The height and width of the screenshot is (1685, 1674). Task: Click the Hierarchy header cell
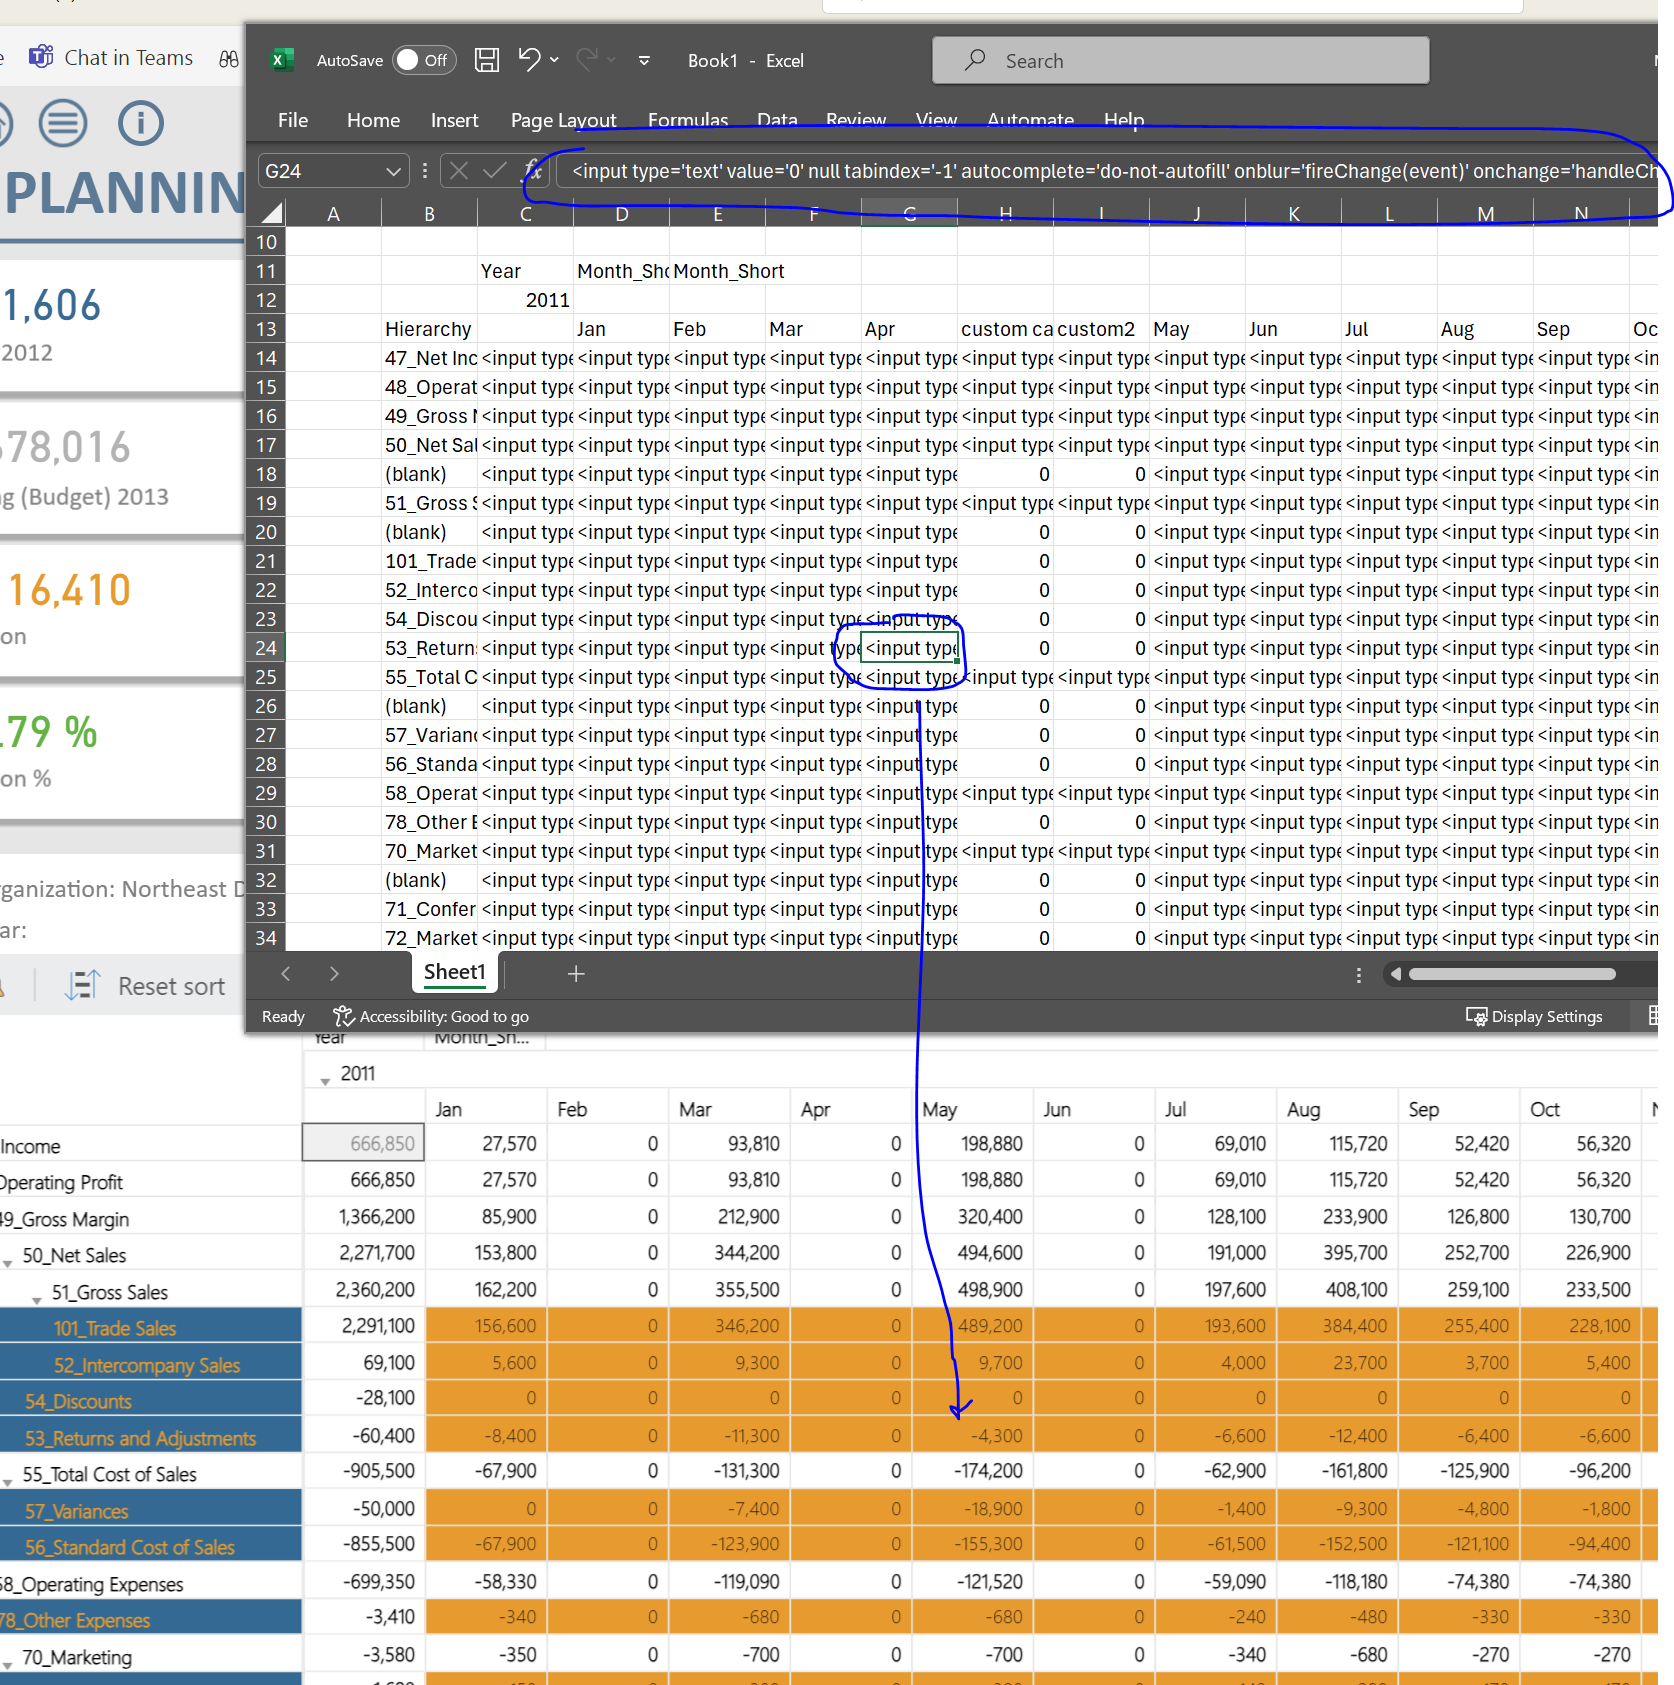point(429,329)
